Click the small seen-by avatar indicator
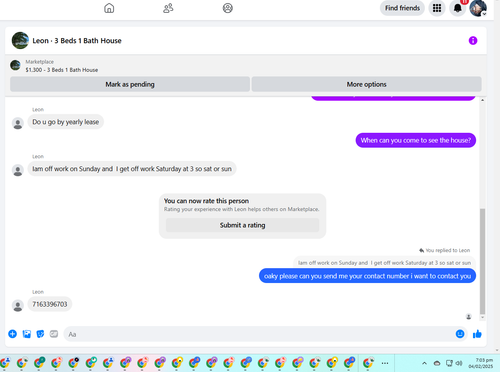The width and height of the screenshot is (500, 372). coord(469,317)
